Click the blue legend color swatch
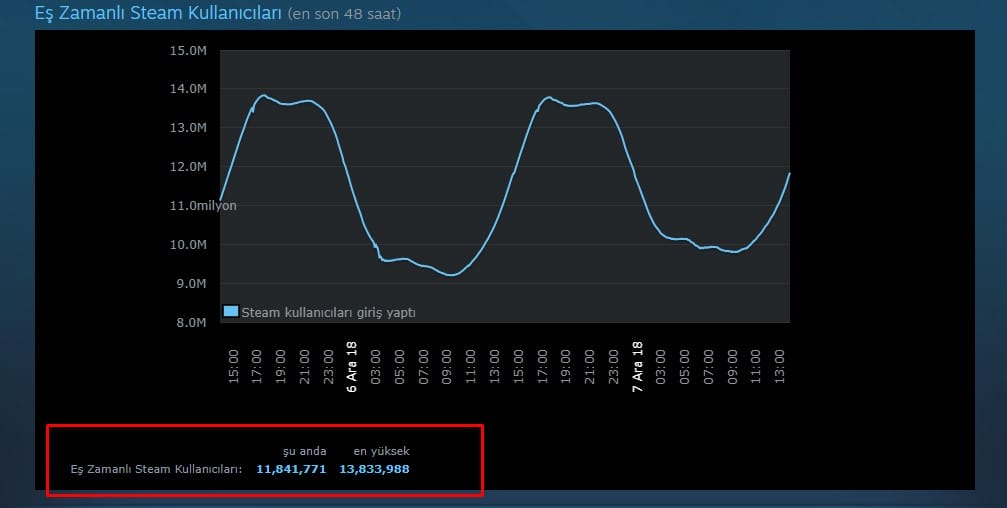 pos(231,312)
